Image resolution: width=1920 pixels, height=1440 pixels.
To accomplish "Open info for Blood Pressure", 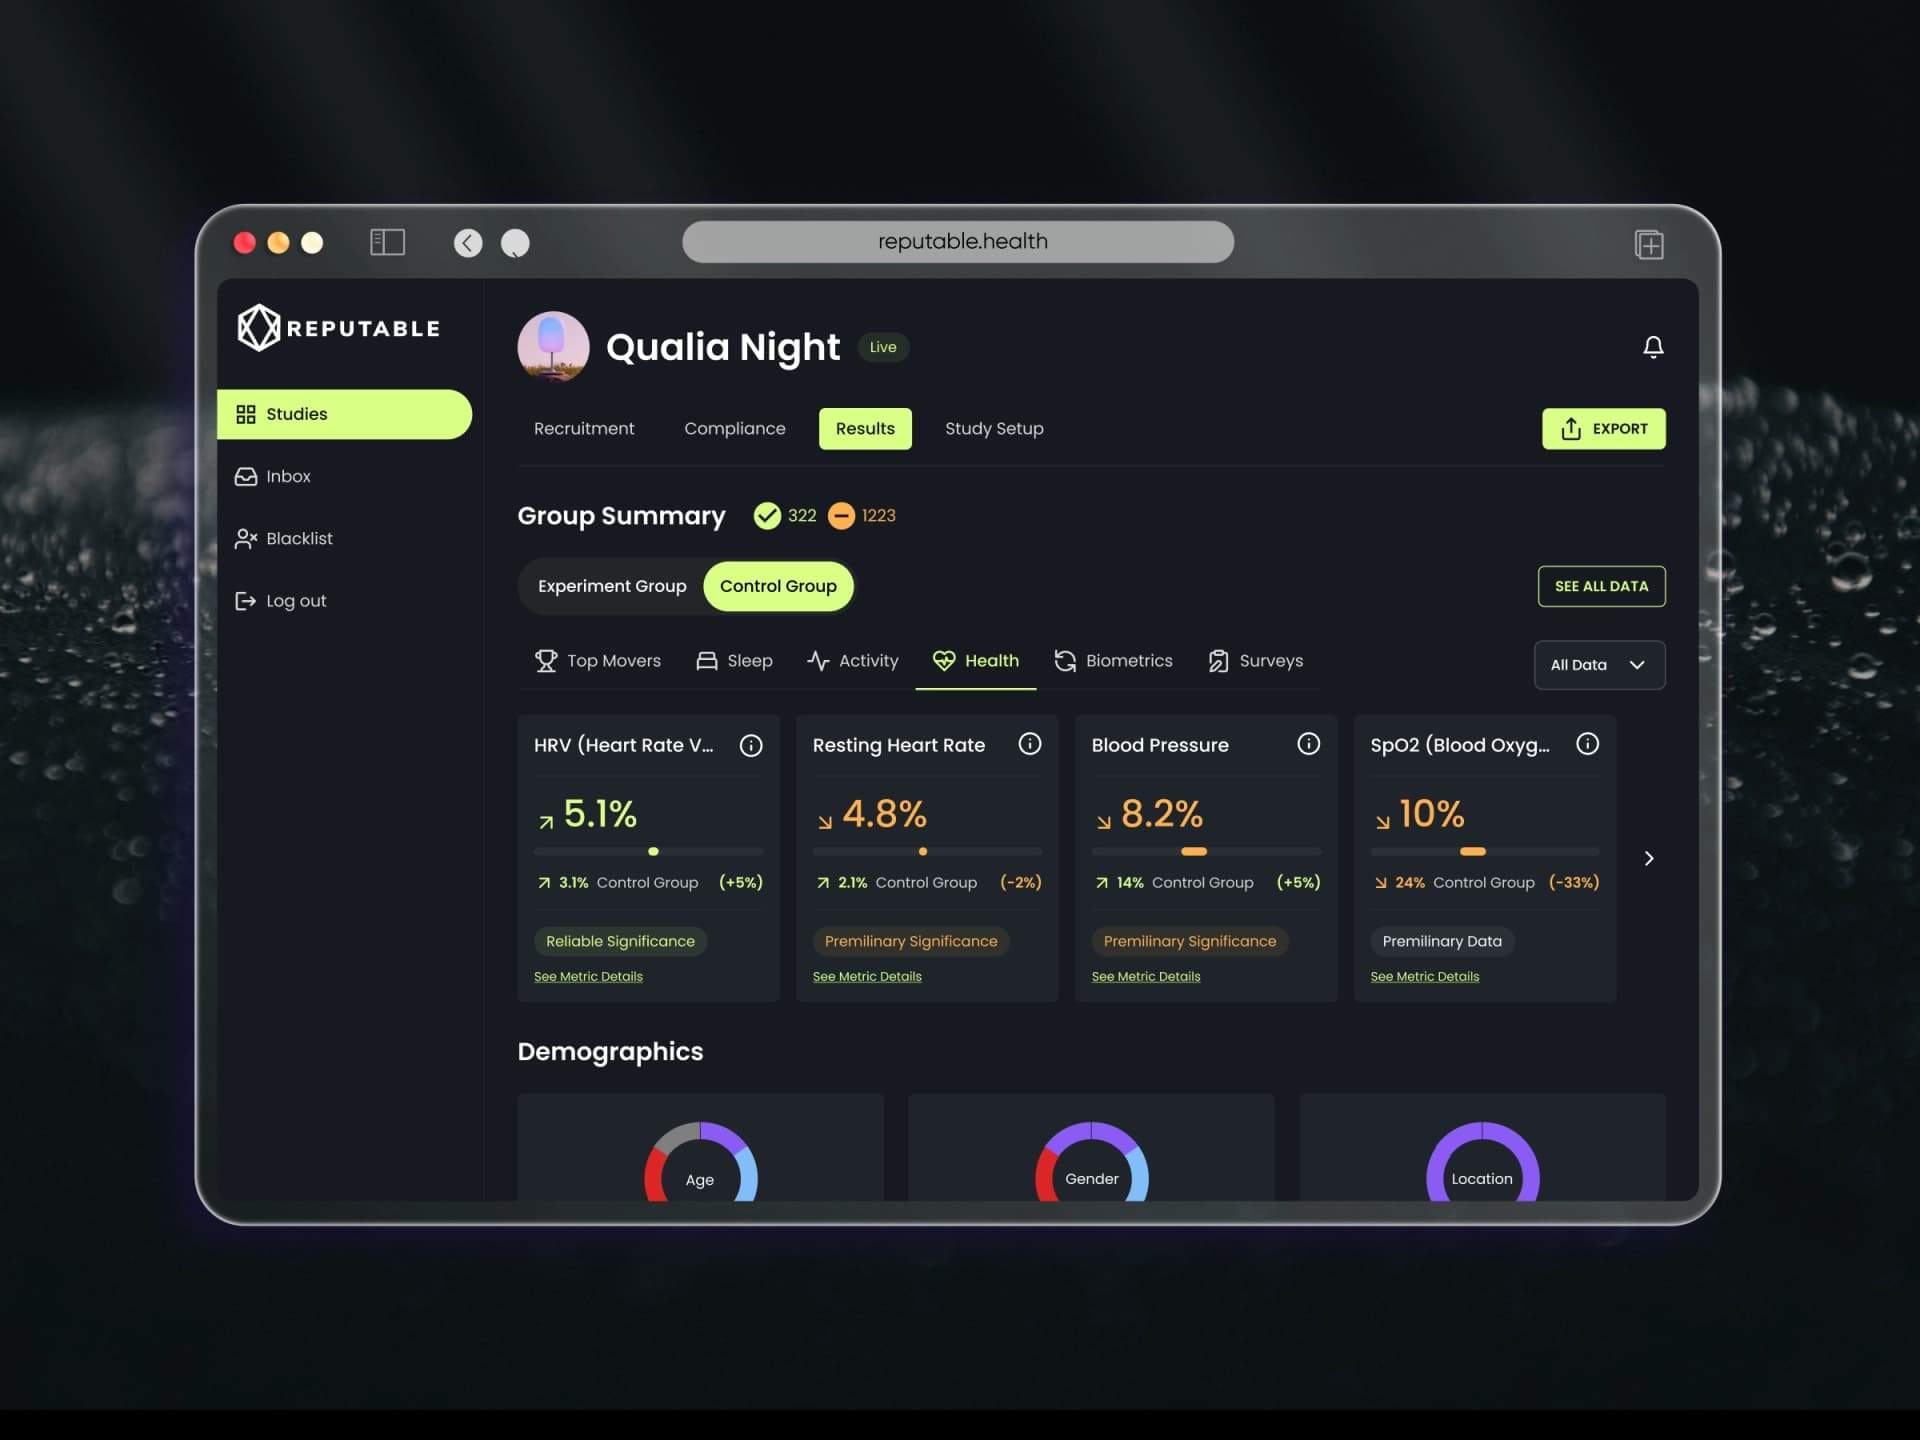I will pos(1309,744).
